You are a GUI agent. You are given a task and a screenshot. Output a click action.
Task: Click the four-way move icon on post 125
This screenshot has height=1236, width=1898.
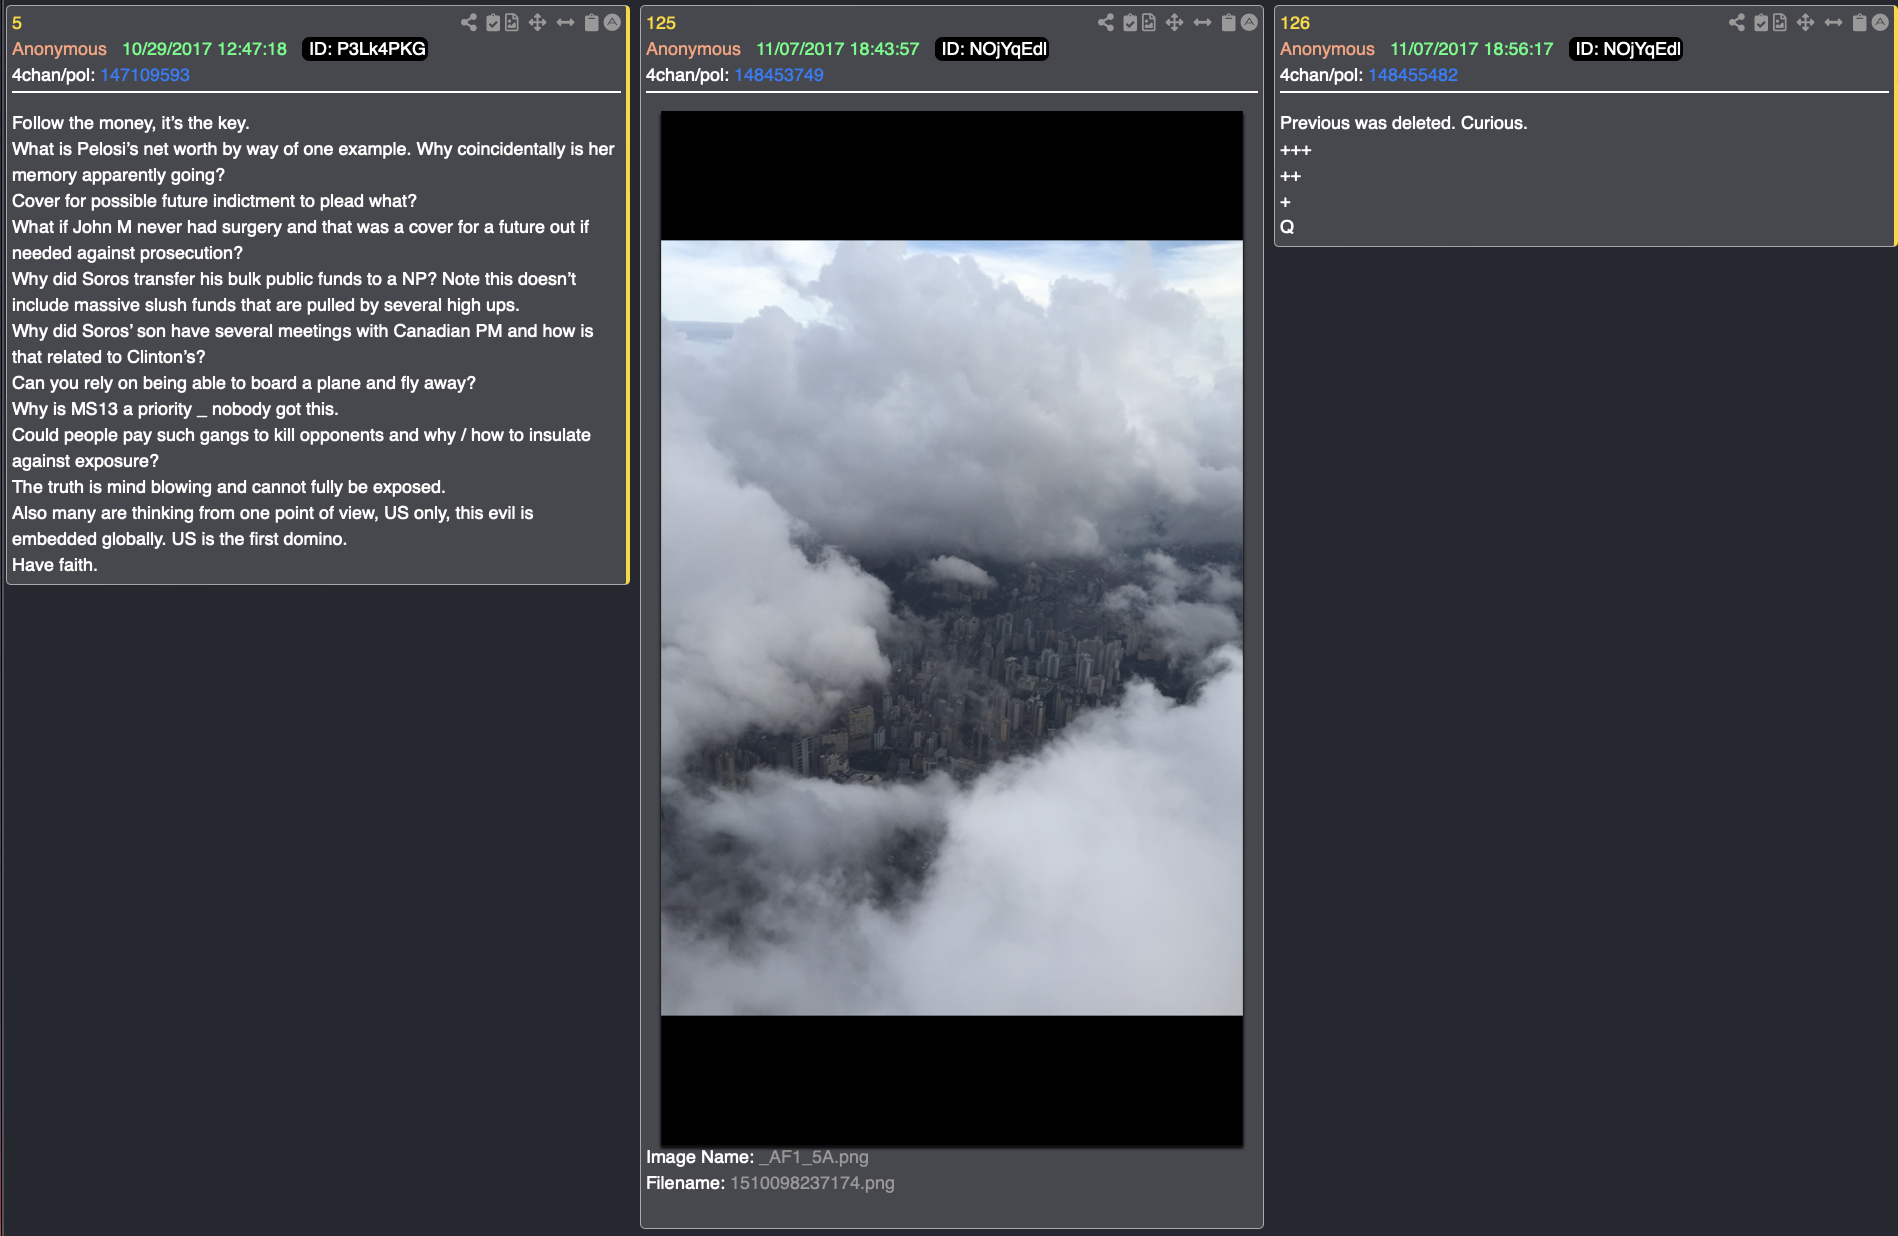(x=1175, y=22)
